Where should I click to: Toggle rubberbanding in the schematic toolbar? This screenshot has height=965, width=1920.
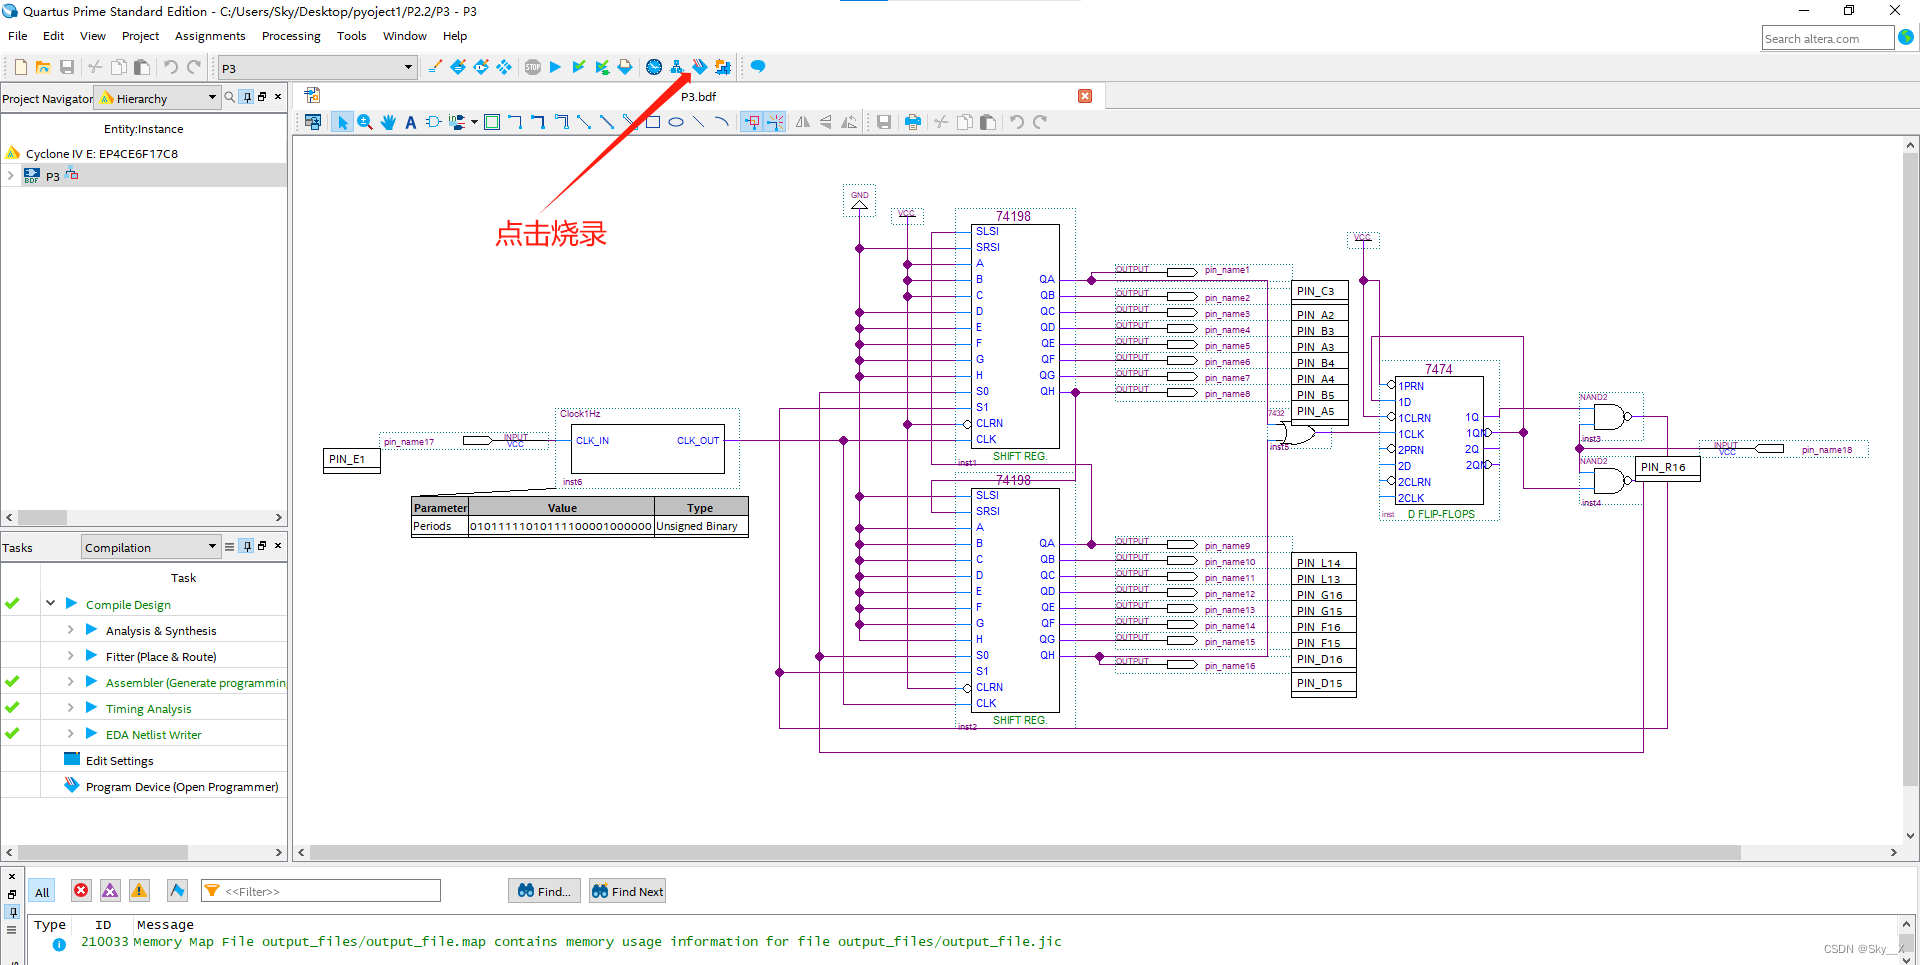point(753,121)
